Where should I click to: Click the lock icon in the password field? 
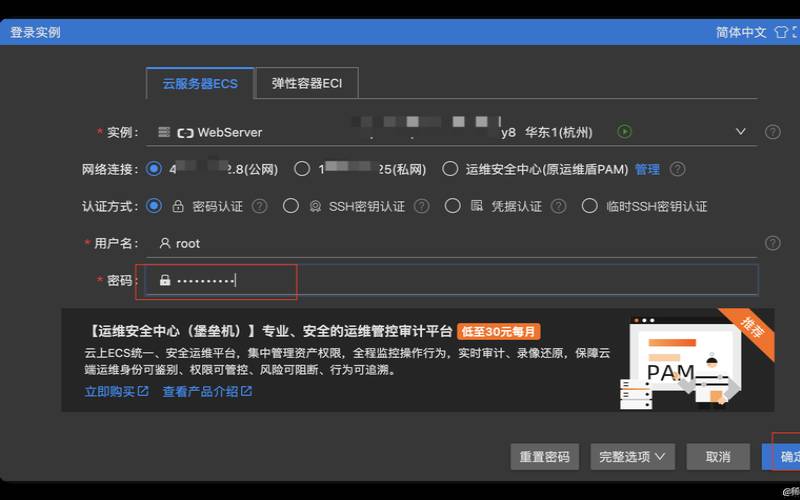pos(165,280)
